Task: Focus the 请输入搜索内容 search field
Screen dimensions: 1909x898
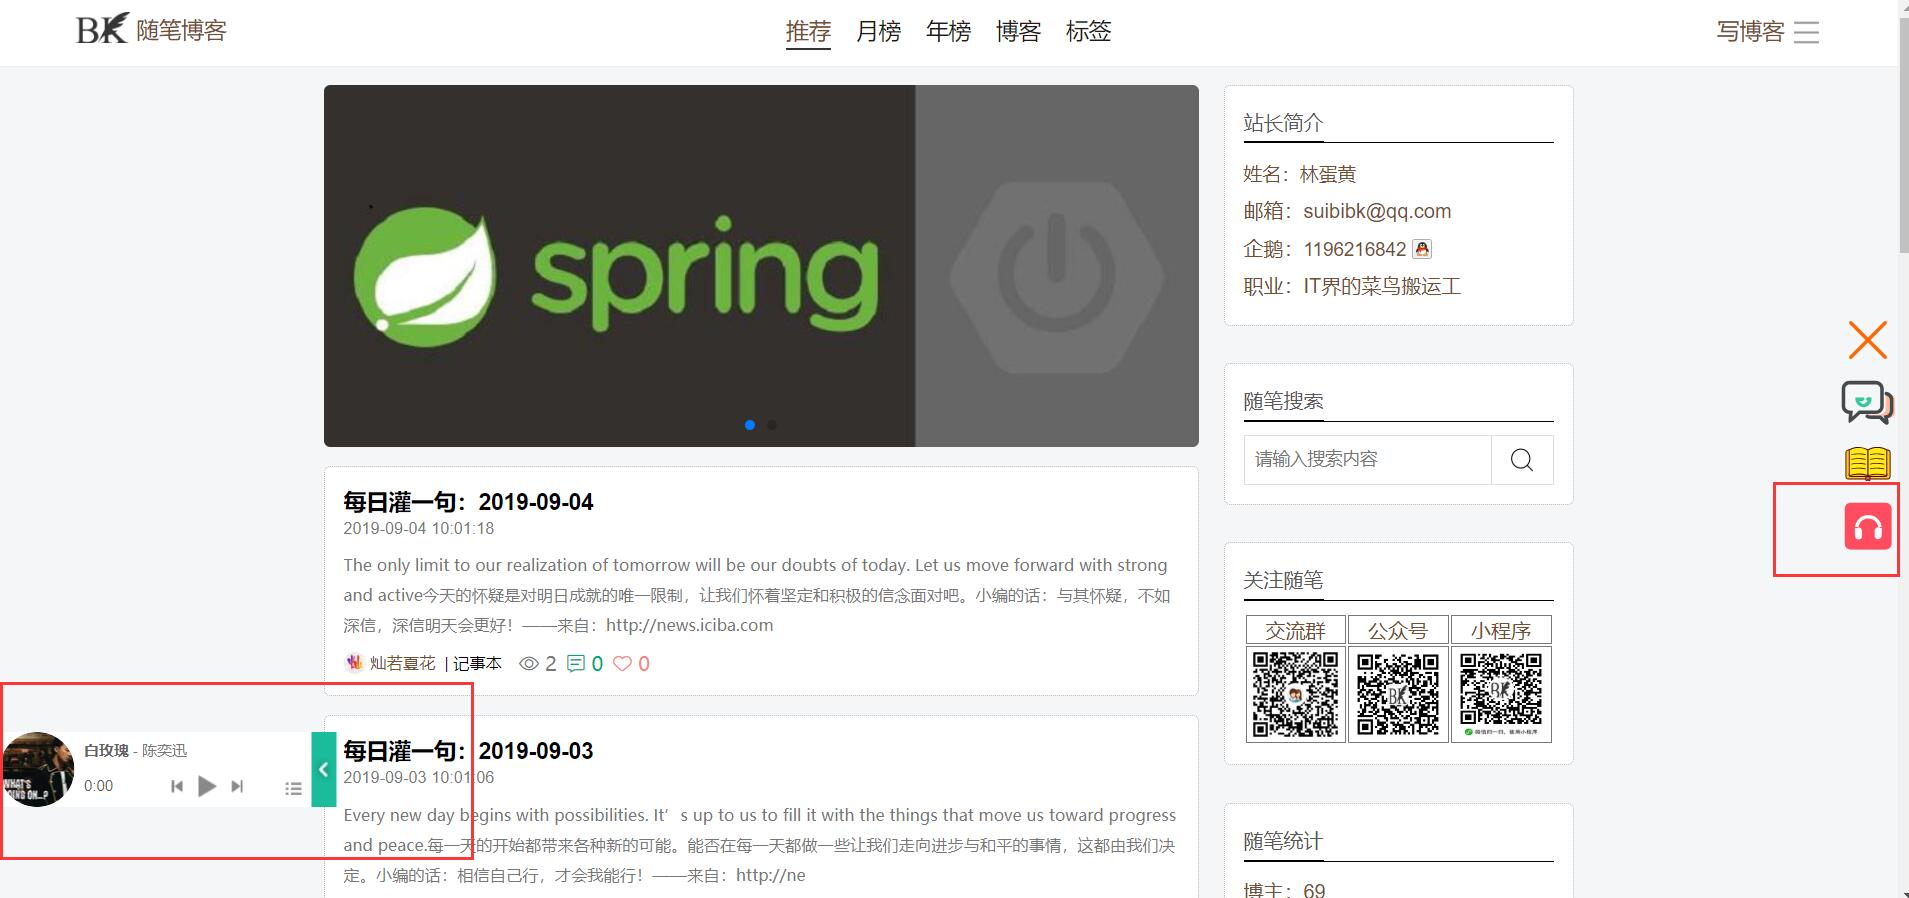Action: click(1367, 459)
